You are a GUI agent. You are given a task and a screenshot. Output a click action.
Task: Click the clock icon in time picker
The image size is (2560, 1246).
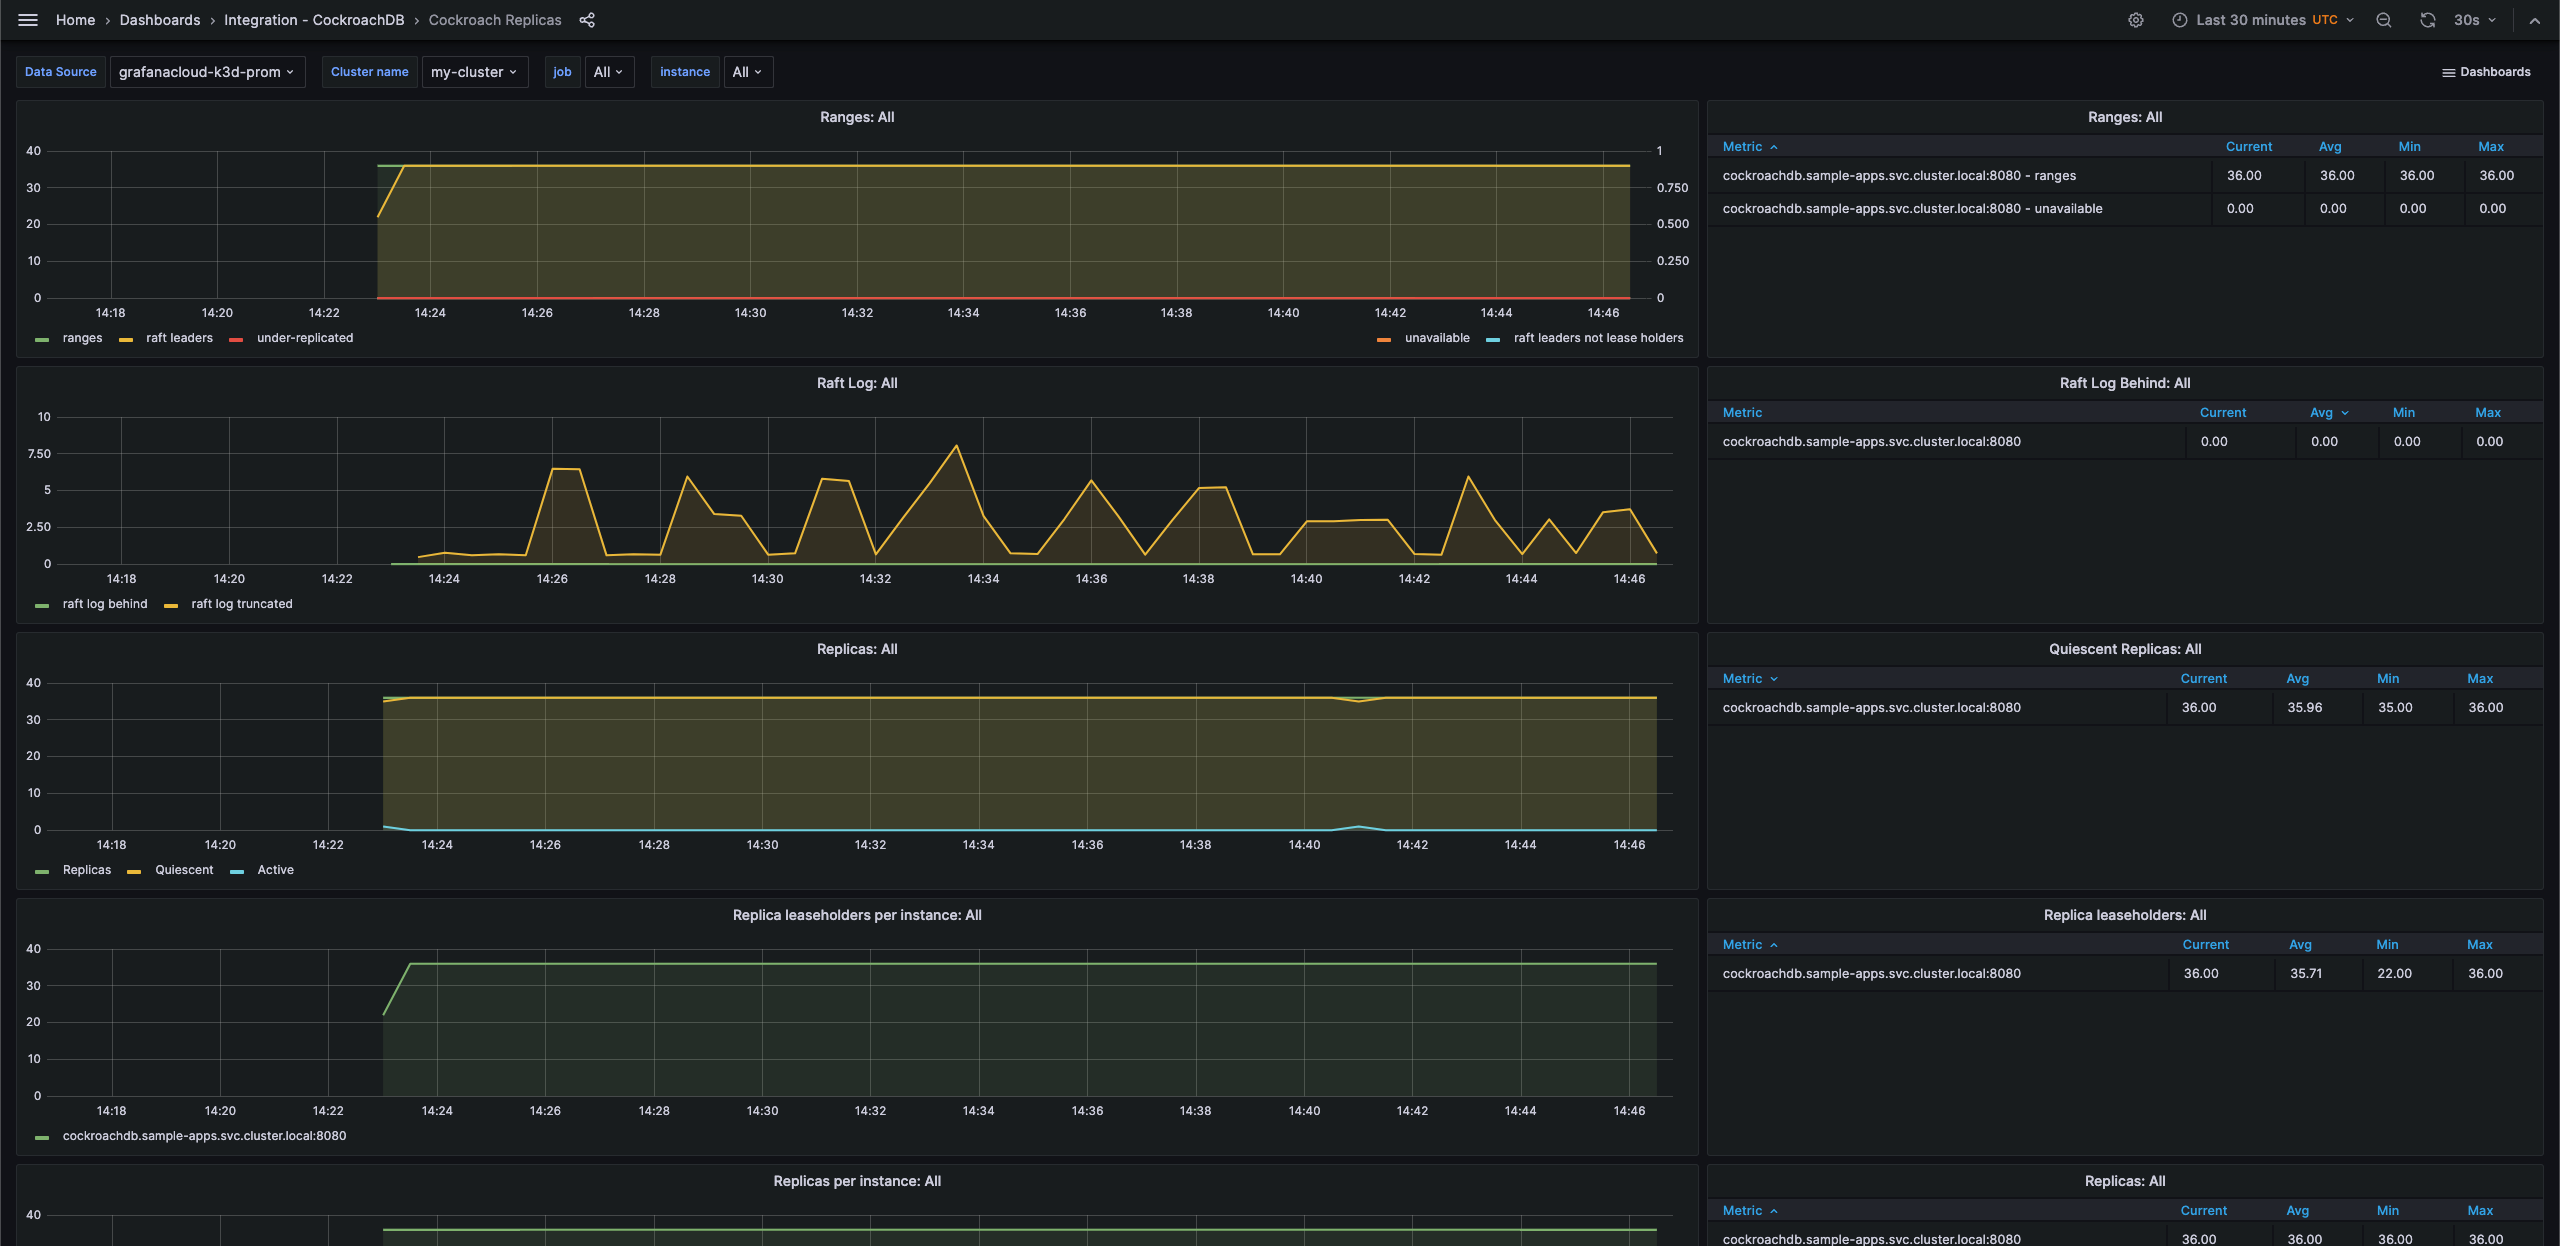(2179, 20)
